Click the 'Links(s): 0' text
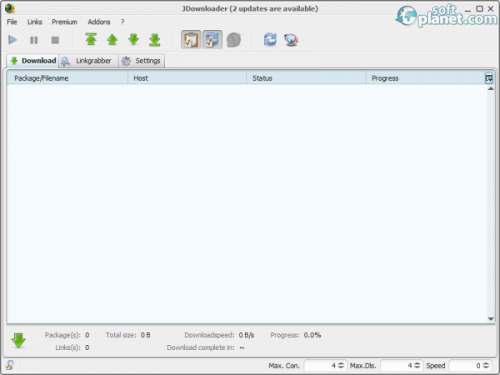This screenshot has height=375, width=500. click(72, 348)
